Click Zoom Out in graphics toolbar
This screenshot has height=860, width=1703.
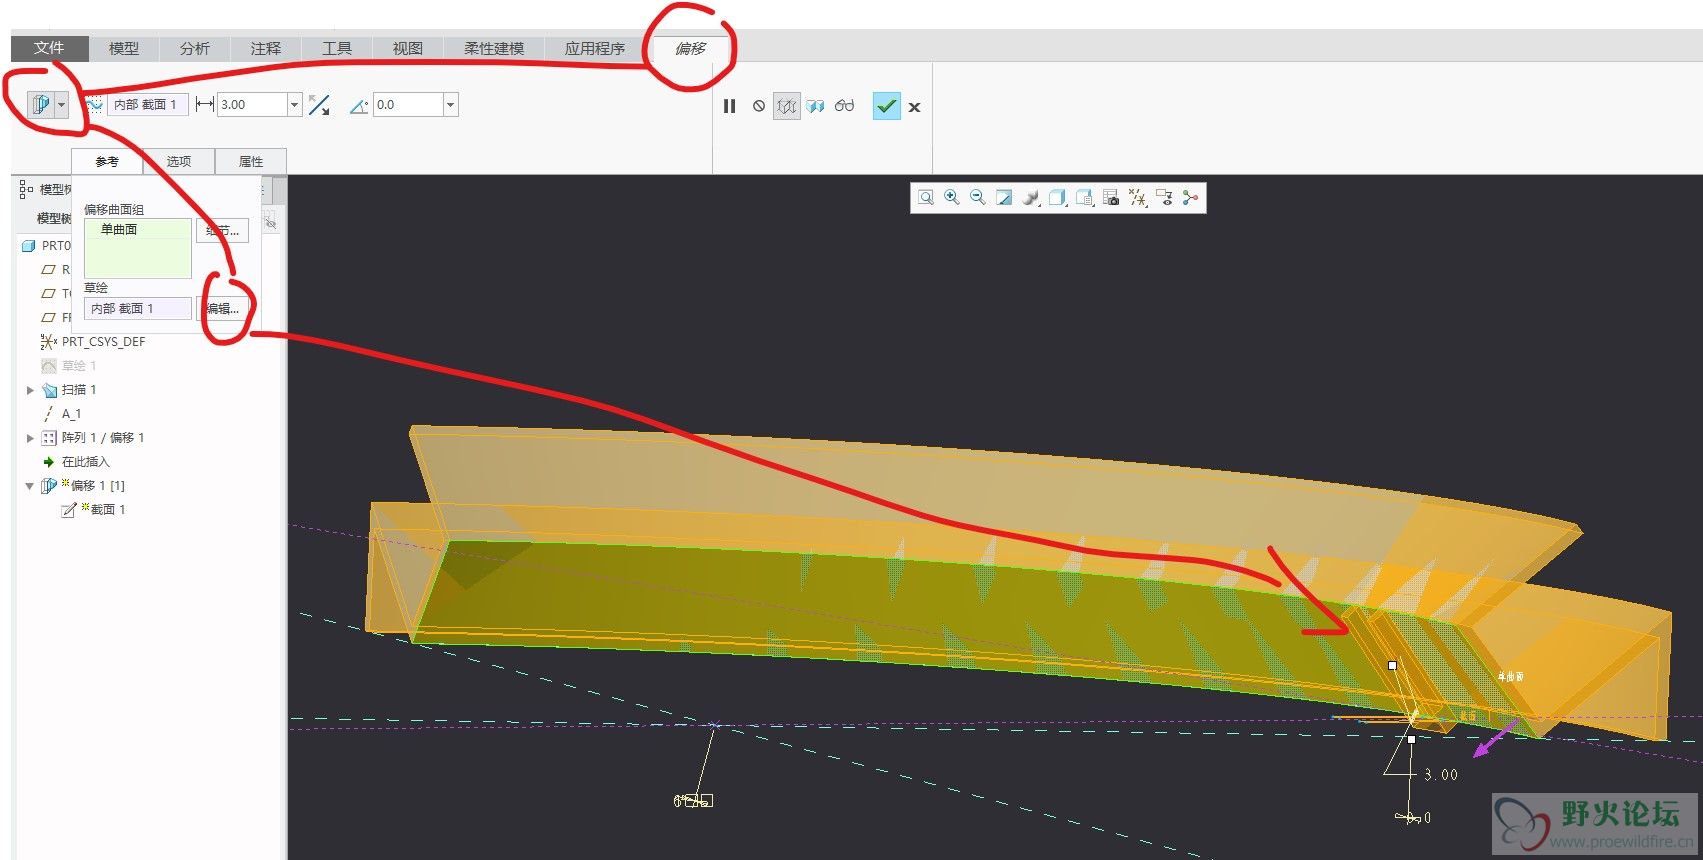tap(978, 198)
